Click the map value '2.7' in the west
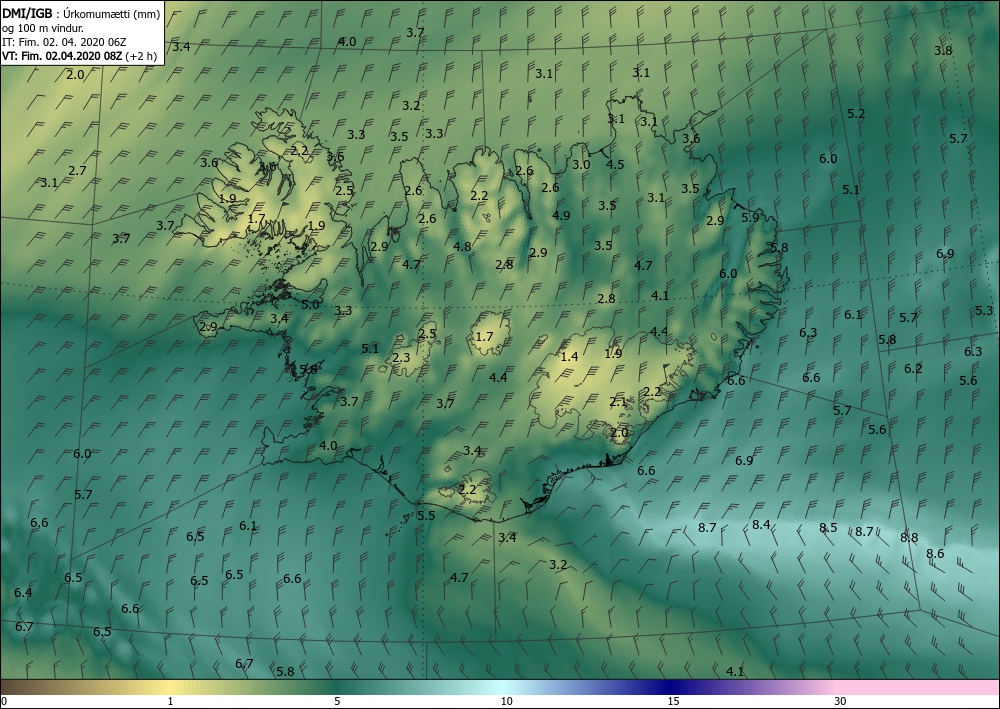1000x709 pixels. point(77,170)
